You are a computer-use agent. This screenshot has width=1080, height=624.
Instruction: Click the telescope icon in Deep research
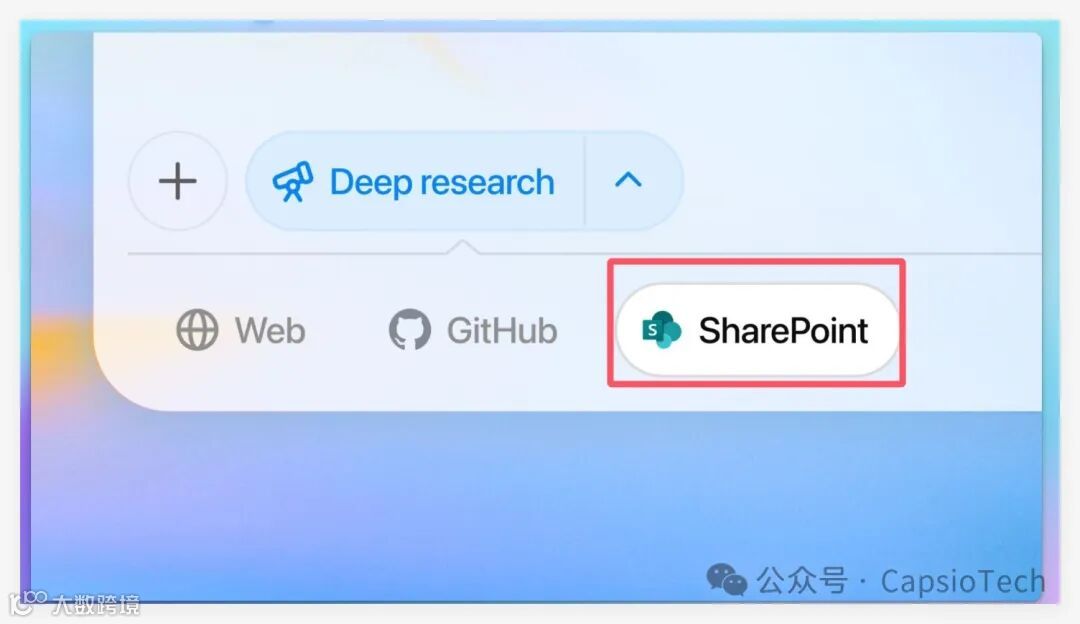pos(293,182)
